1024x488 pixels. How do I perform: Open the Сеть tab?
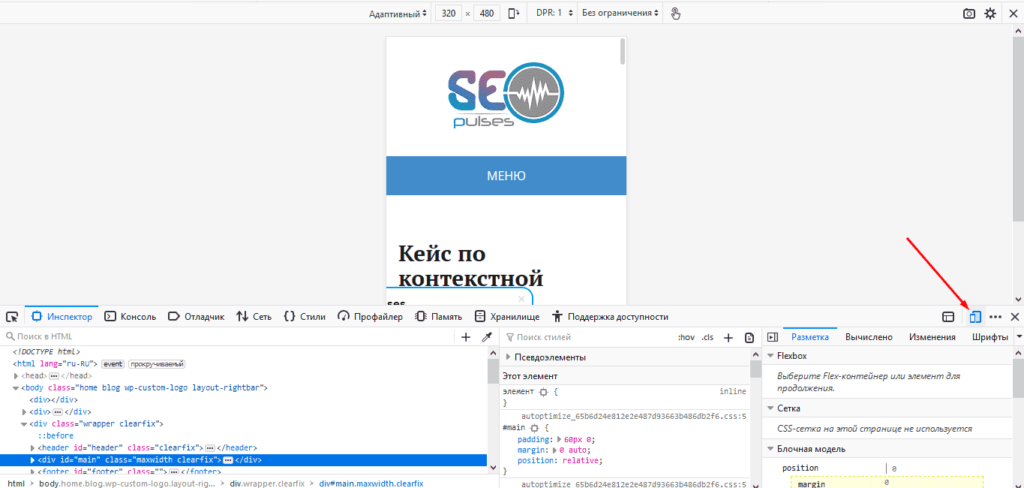(253, 317)
